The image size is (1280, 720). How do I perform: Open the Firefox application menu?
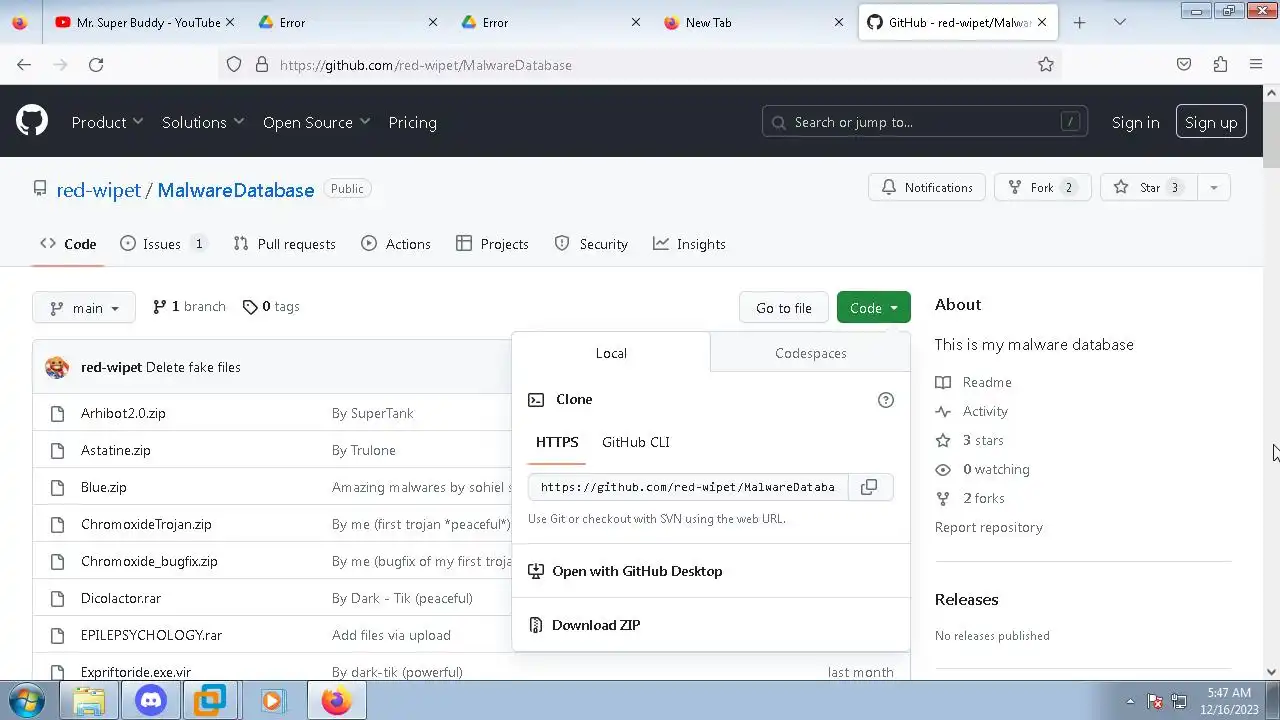[x=1256, y=65]
